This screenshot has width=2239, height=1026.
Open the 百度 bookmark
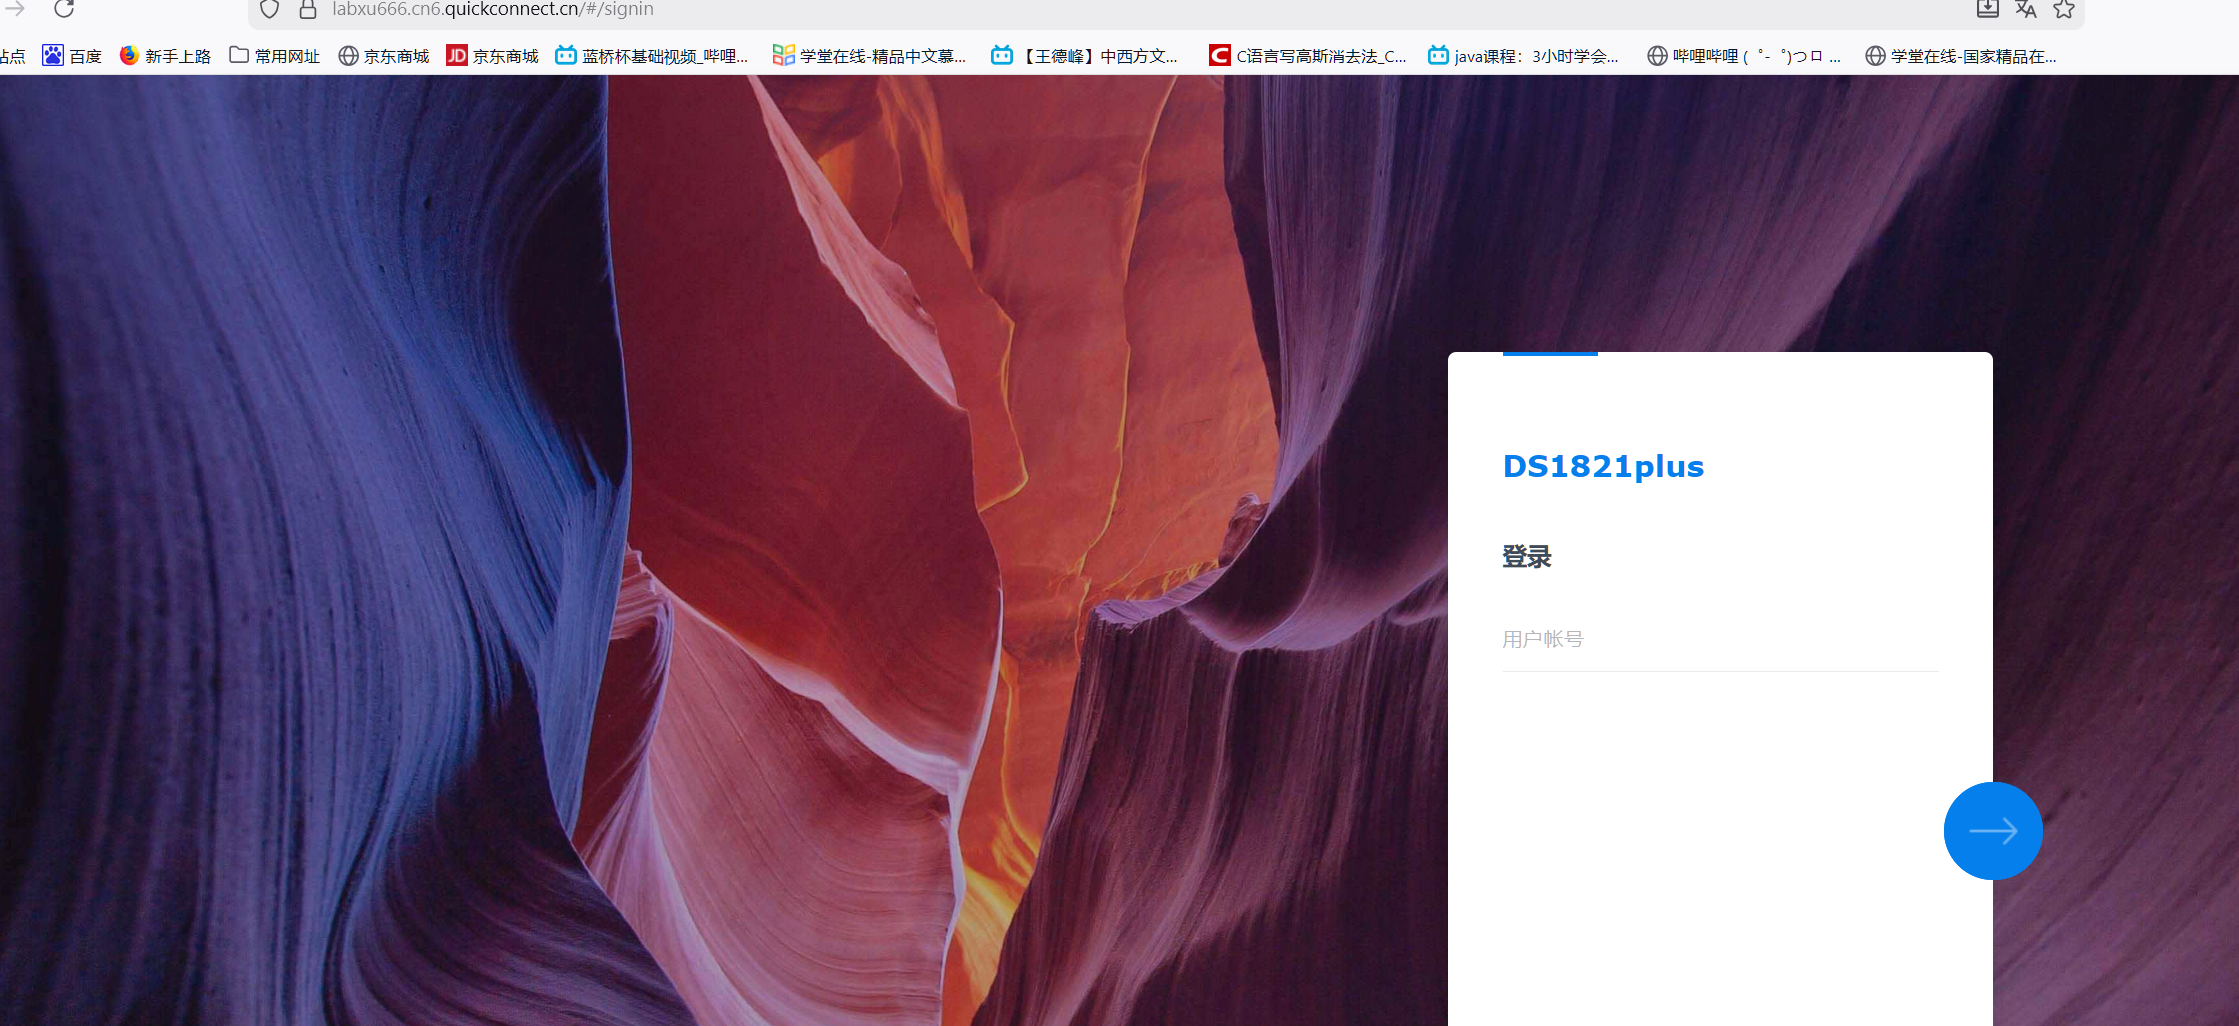pos(72,56)
